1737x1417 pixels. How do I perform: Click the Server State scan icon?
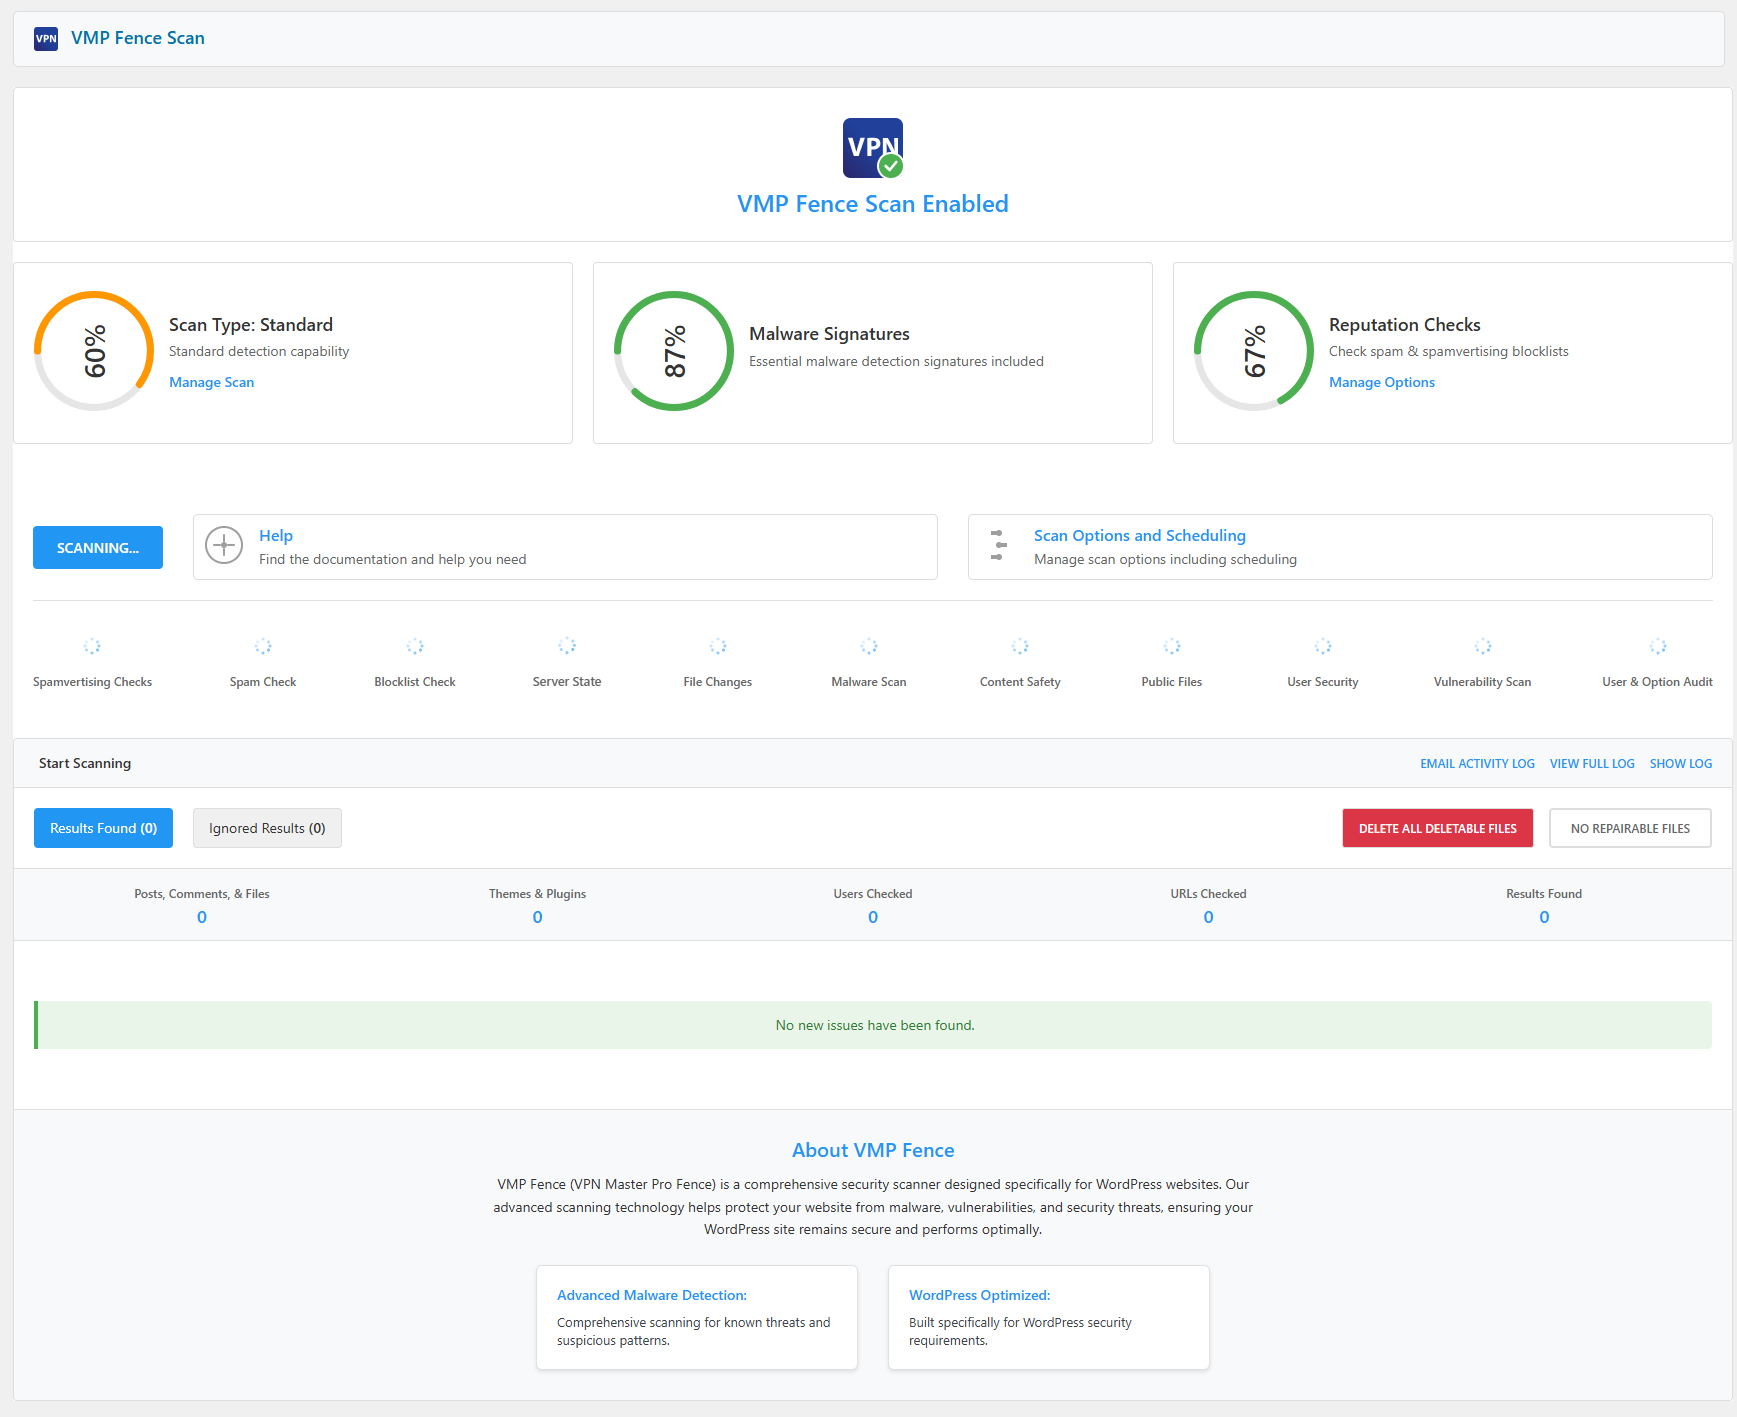566,646
